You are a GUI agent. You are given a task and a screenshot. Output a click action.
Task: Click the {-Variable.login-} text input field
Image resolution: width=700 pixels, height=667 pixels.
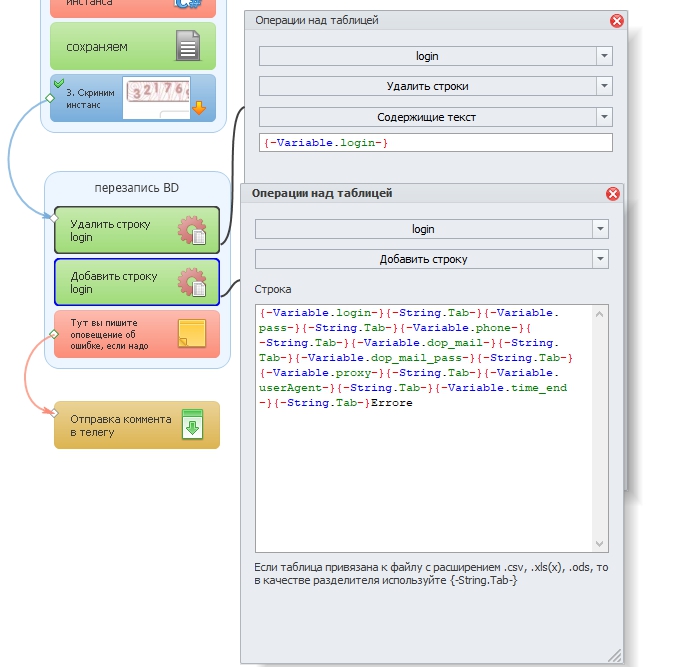tap(435, 143)
